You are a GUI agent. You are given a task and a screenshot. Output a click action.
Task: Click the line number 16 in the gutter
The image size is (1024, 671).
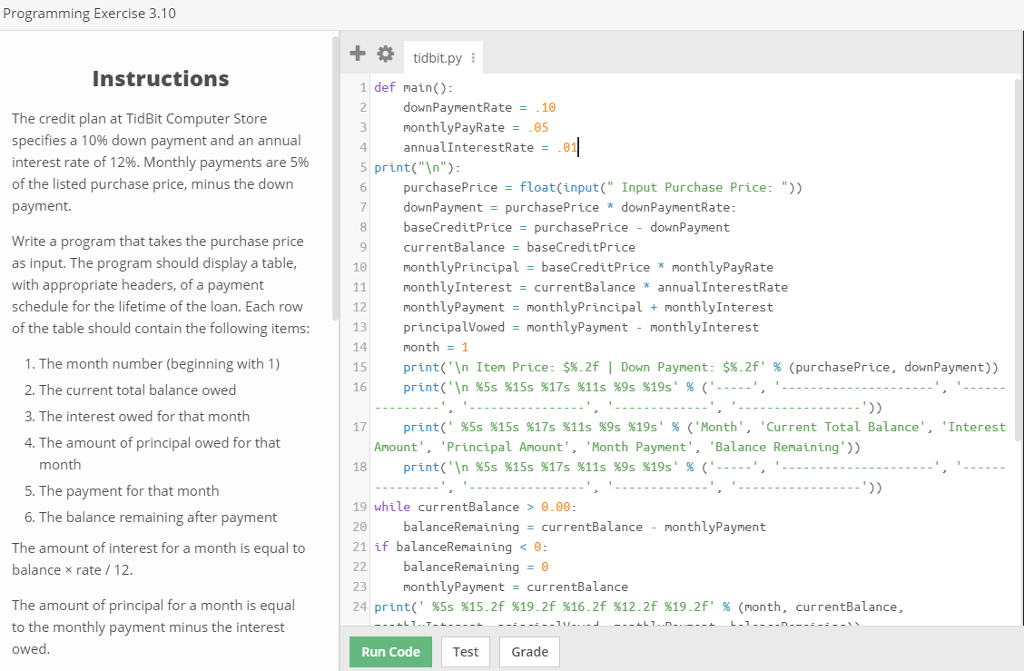(360, 387)
